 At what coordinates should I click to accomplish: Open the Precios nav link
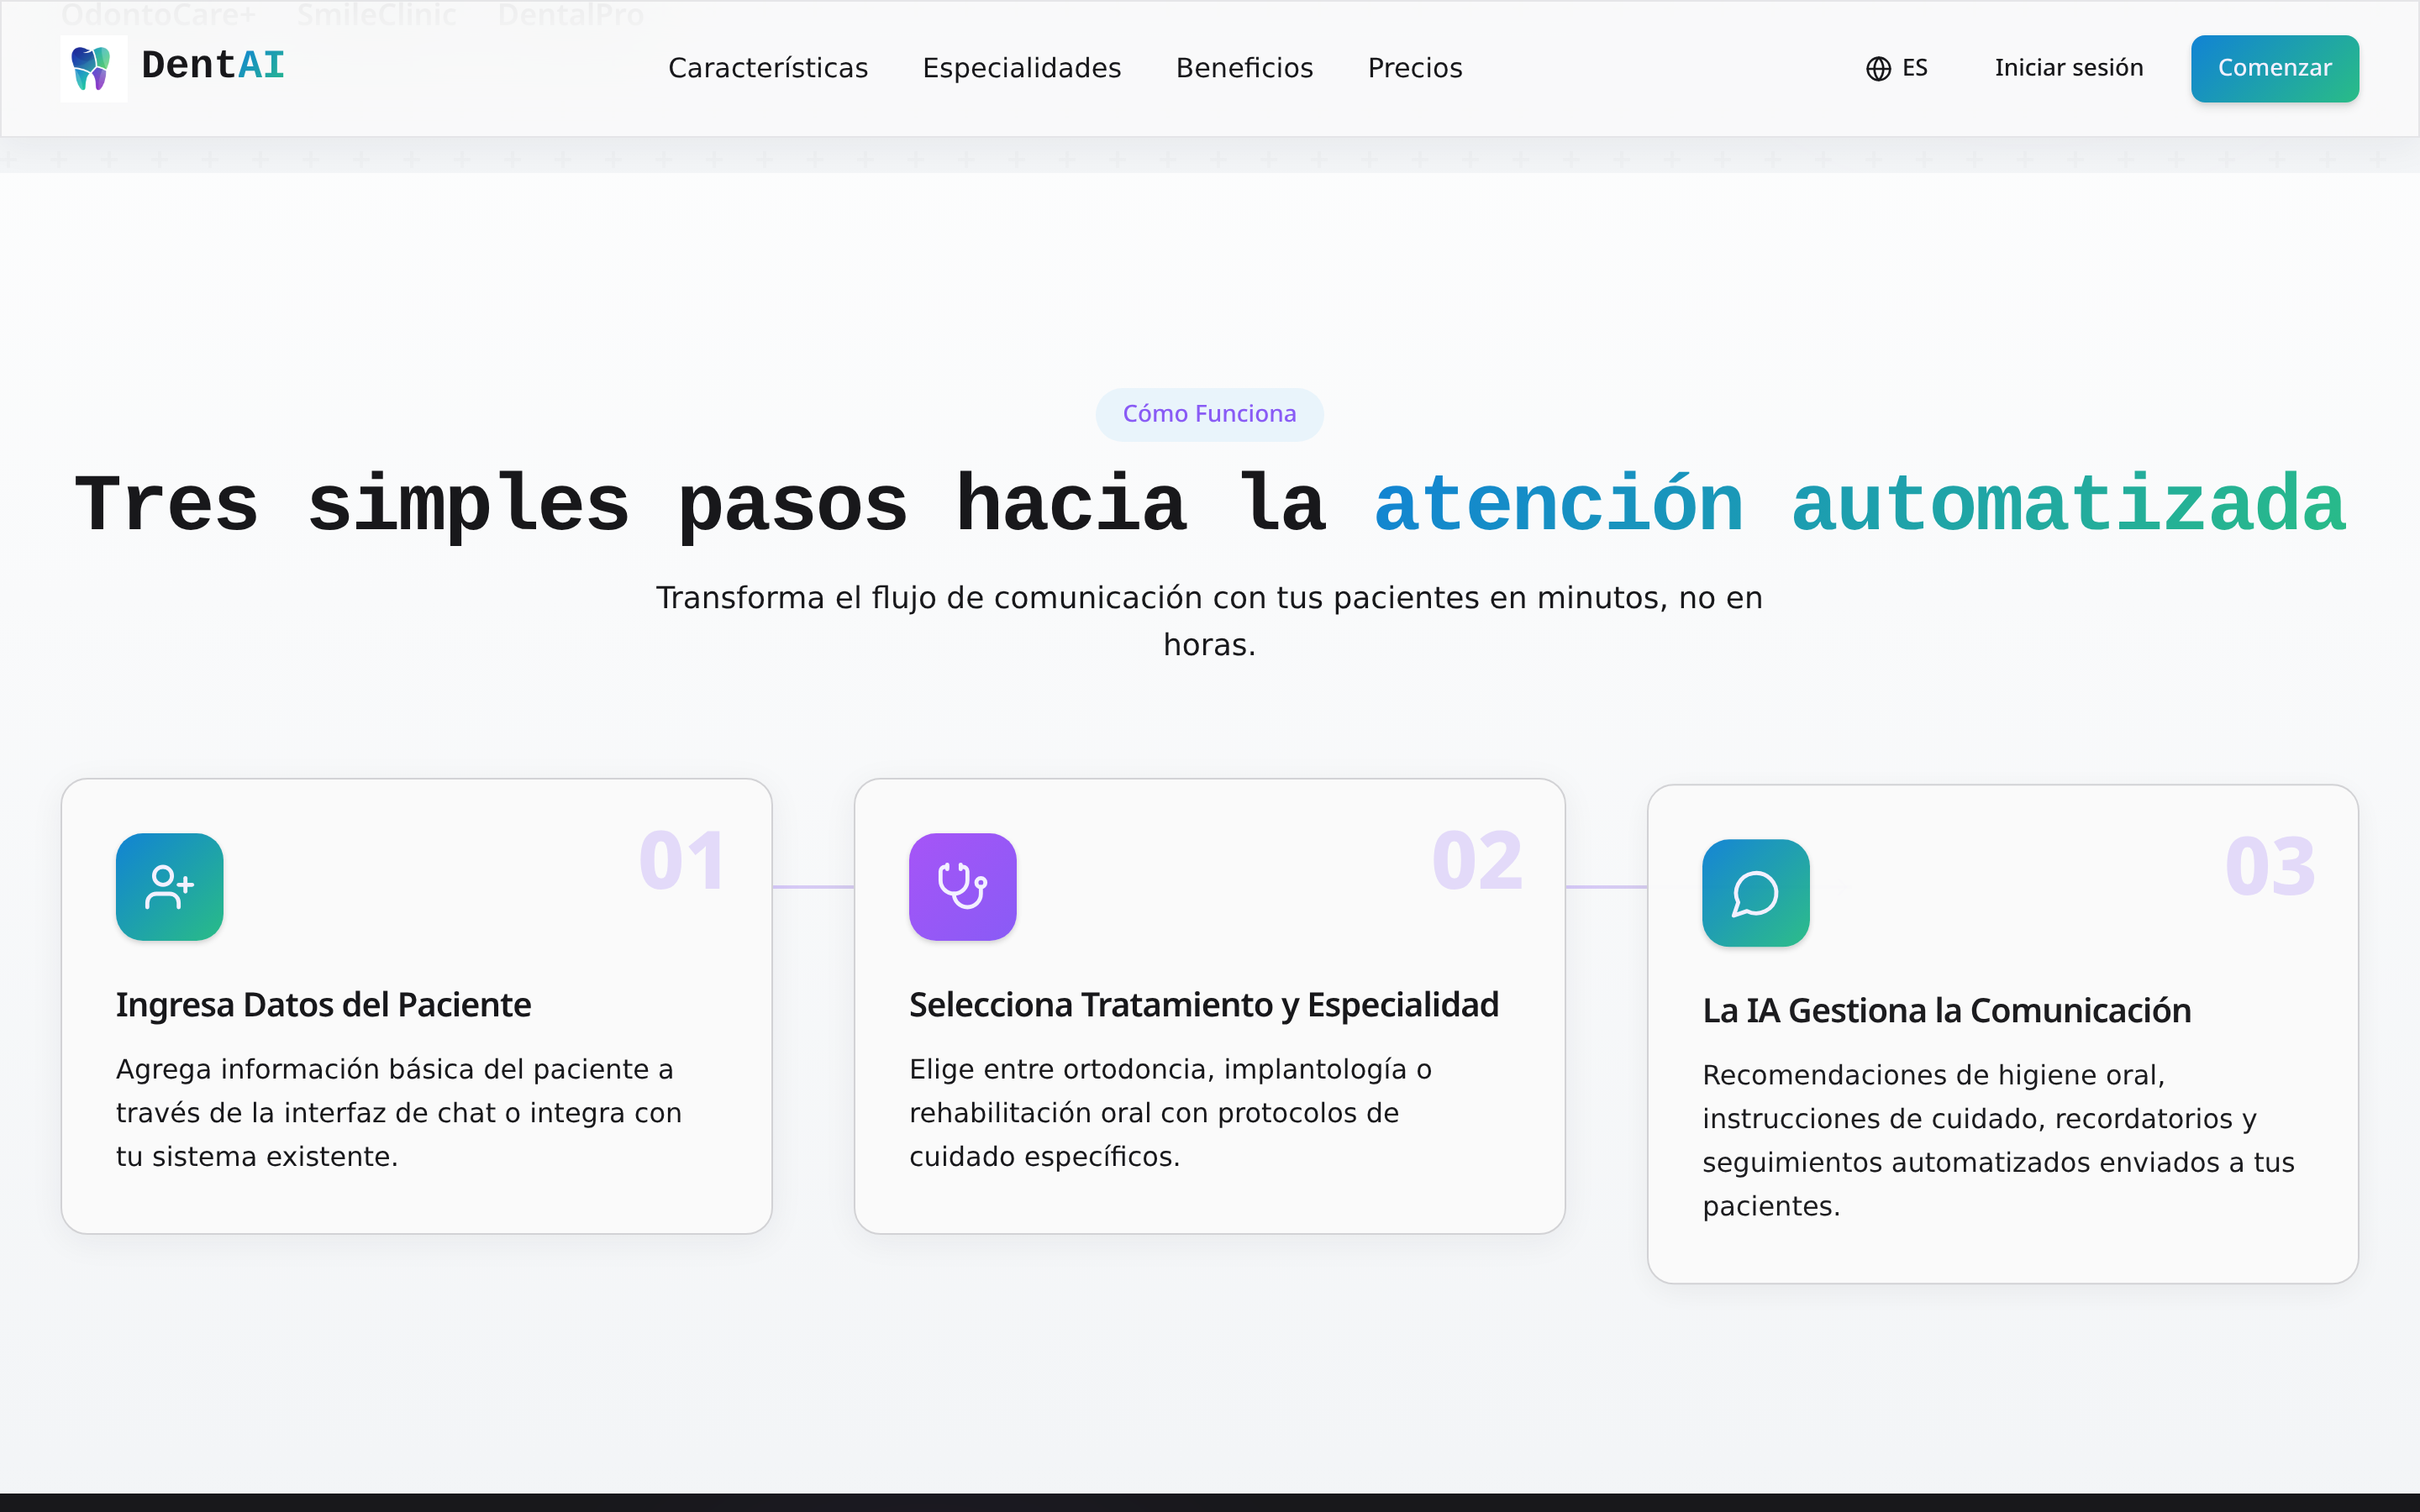tap(1414, 68)
